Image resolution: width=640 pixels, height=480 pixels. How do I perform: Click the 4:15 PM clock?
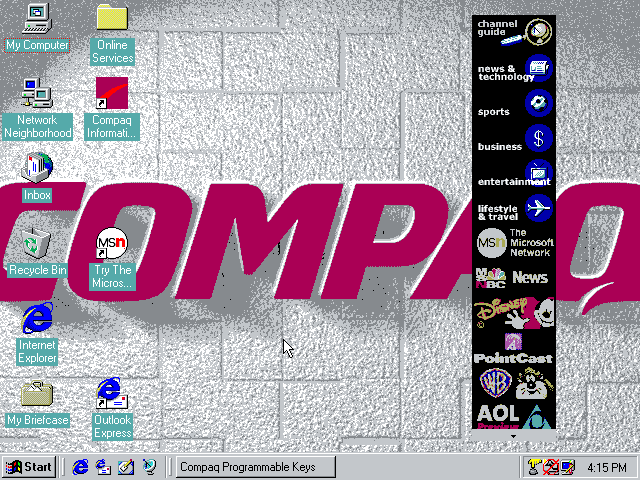tap(607, 467)
